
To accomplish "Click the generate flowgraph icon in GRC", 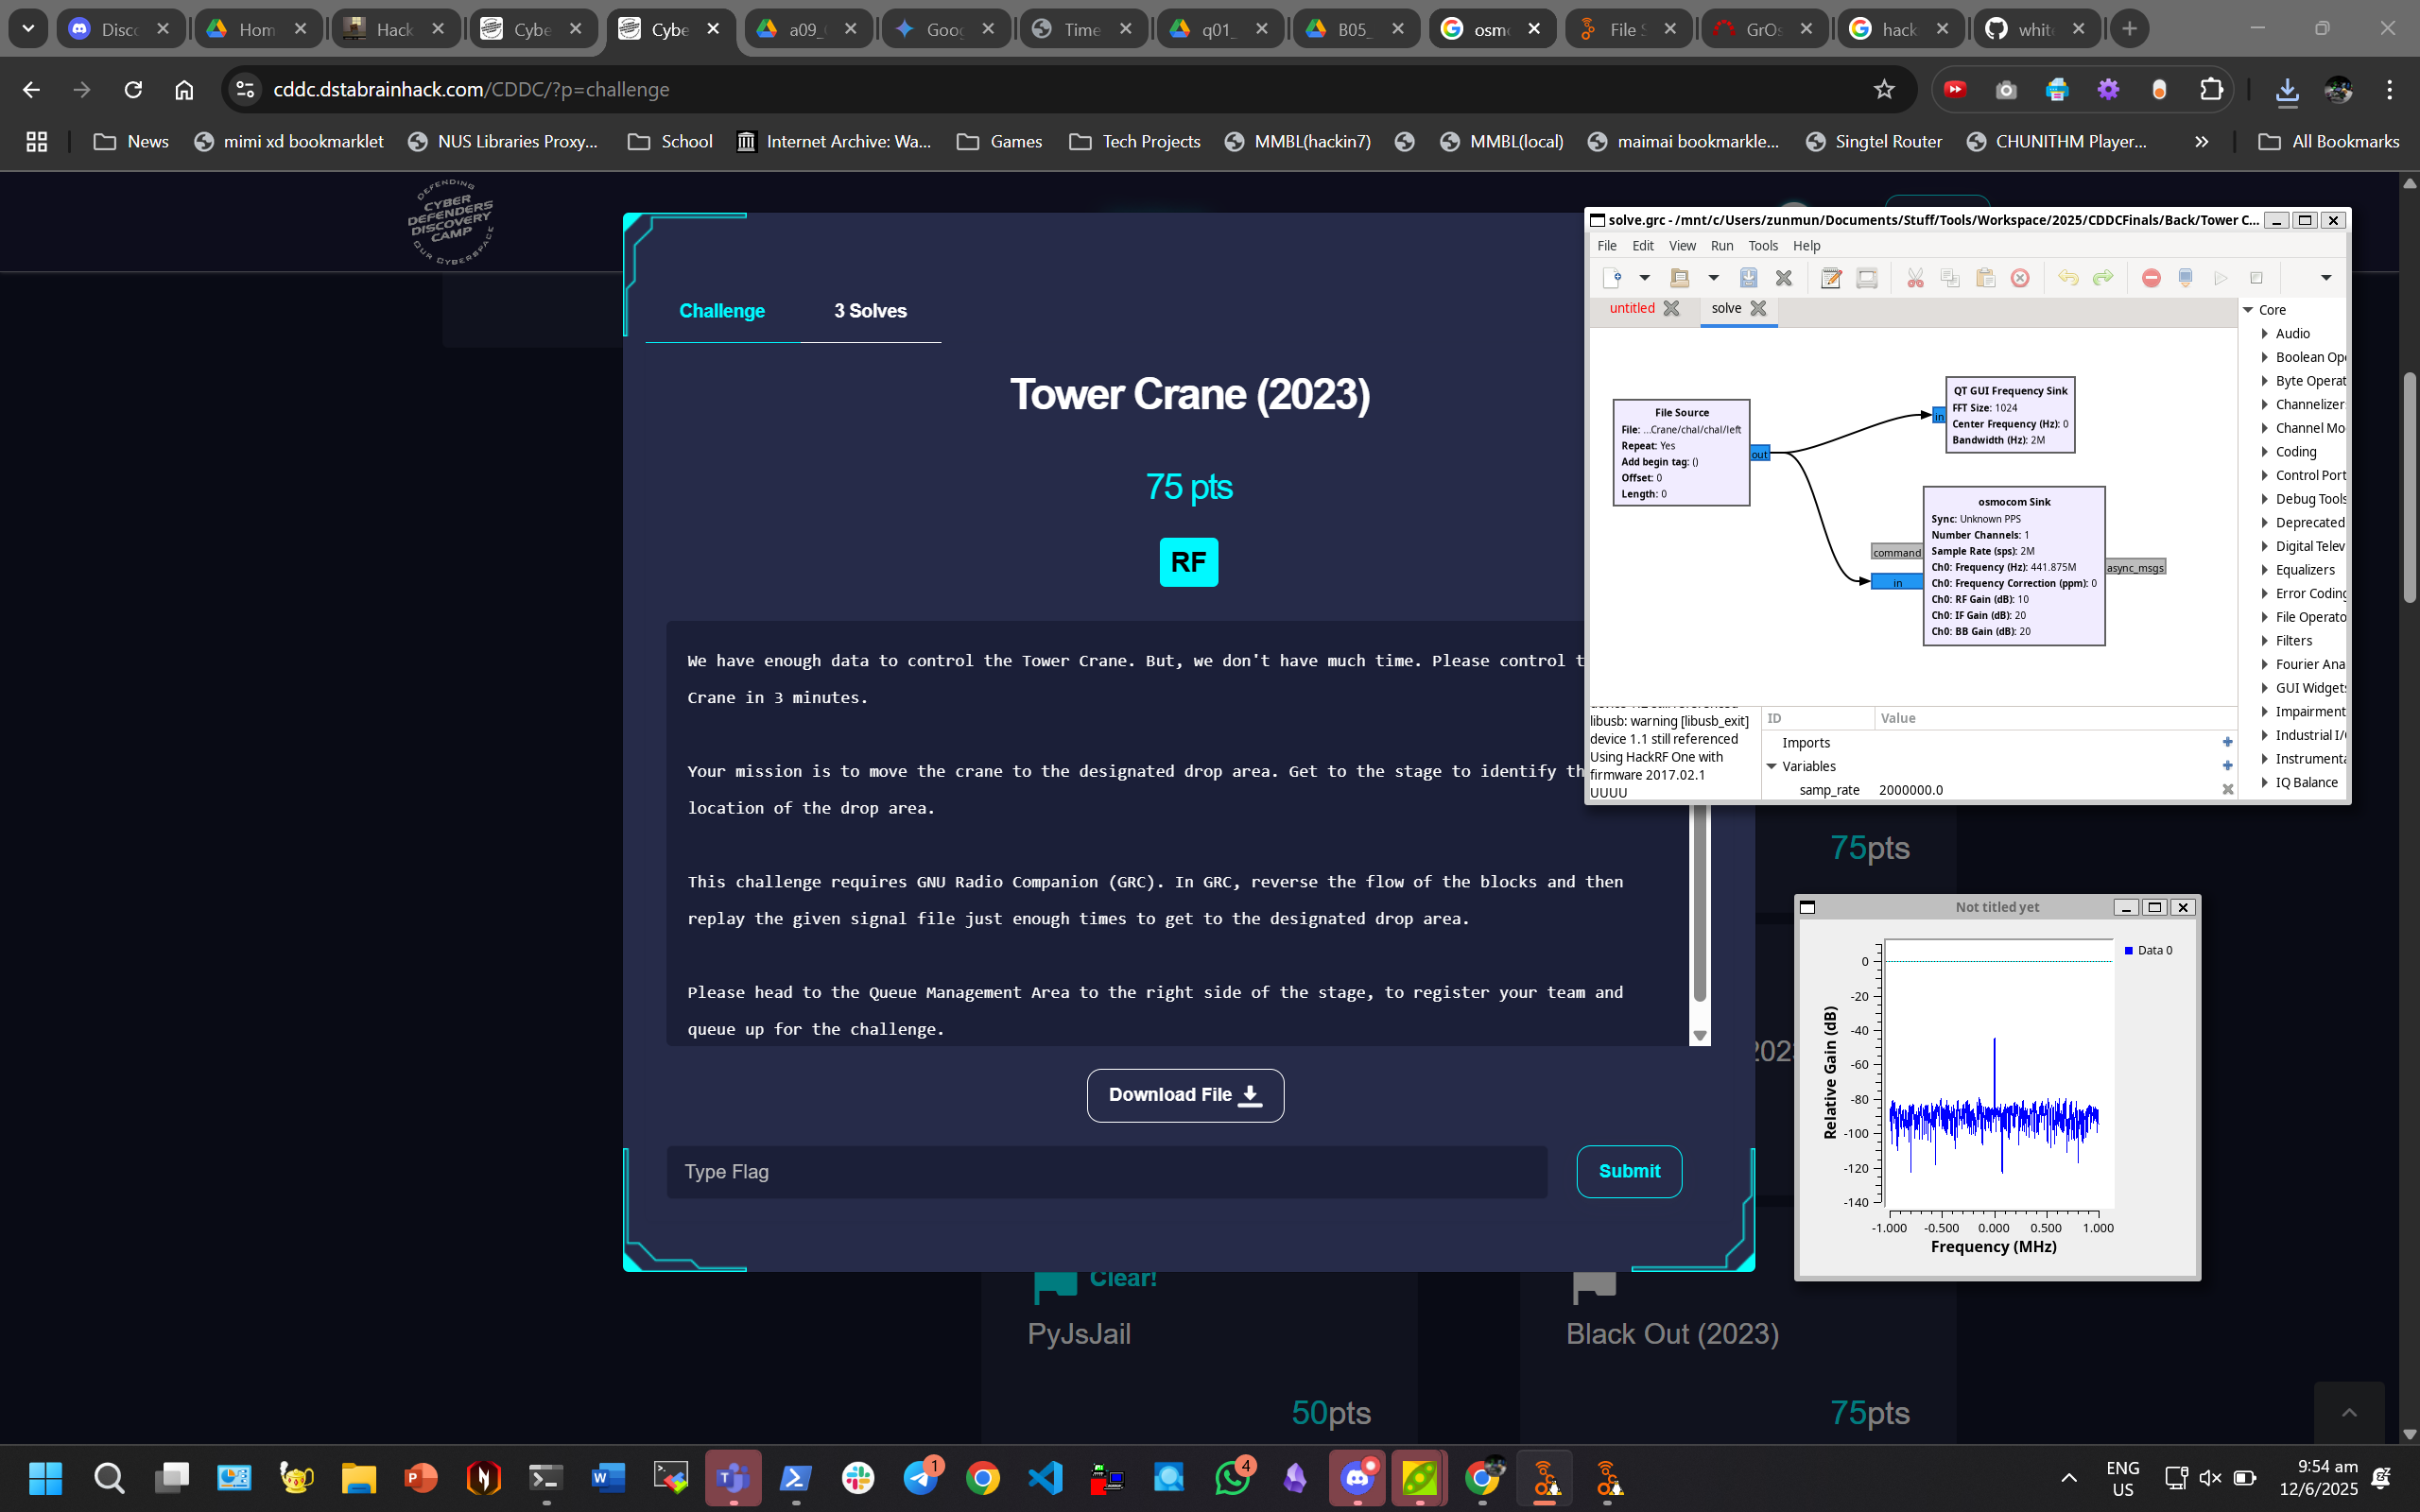I will pyautogui.click(x=2185, y=278).
